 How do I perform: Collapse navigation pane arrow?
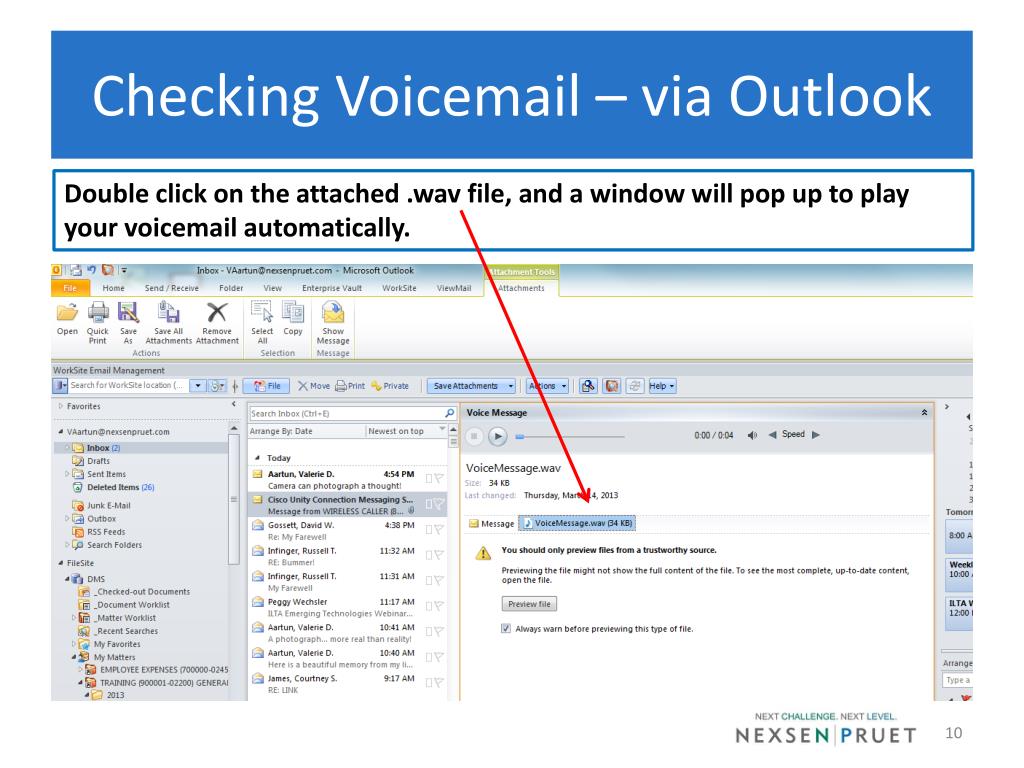[x=234, y=405]
